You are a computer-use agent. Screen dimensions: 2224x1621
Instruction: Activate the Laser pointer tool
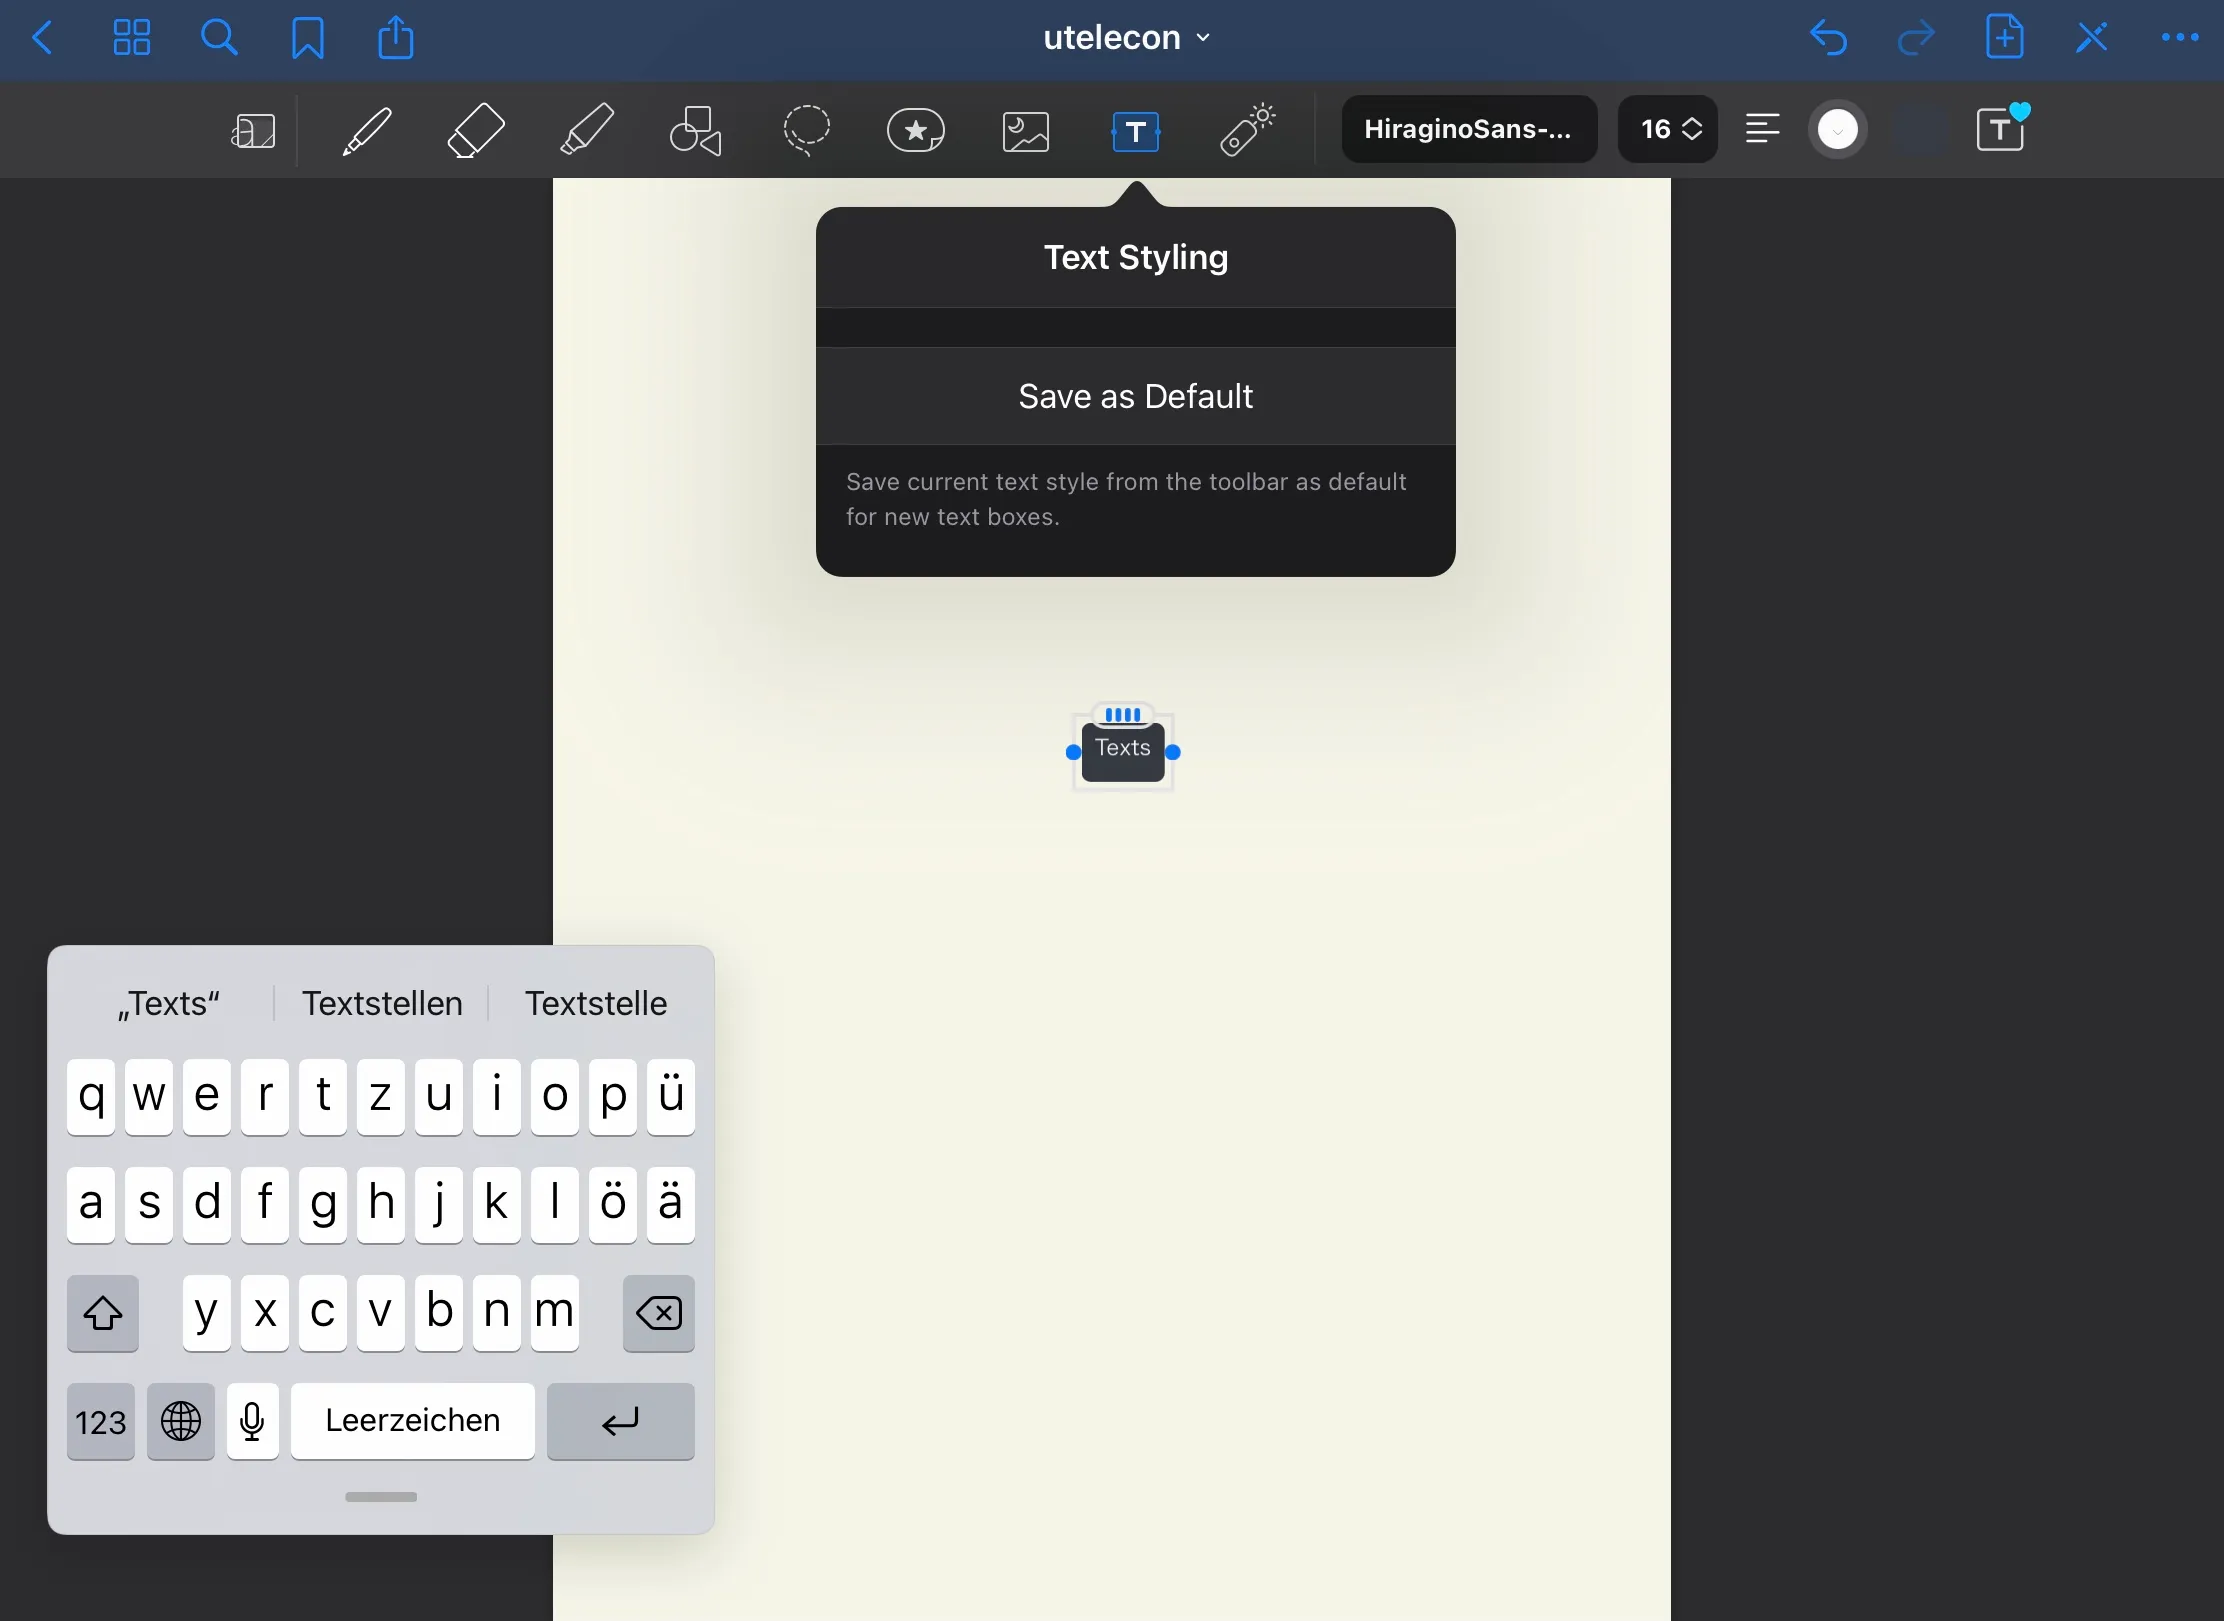pyautogui.click(x=1247, y=131)
